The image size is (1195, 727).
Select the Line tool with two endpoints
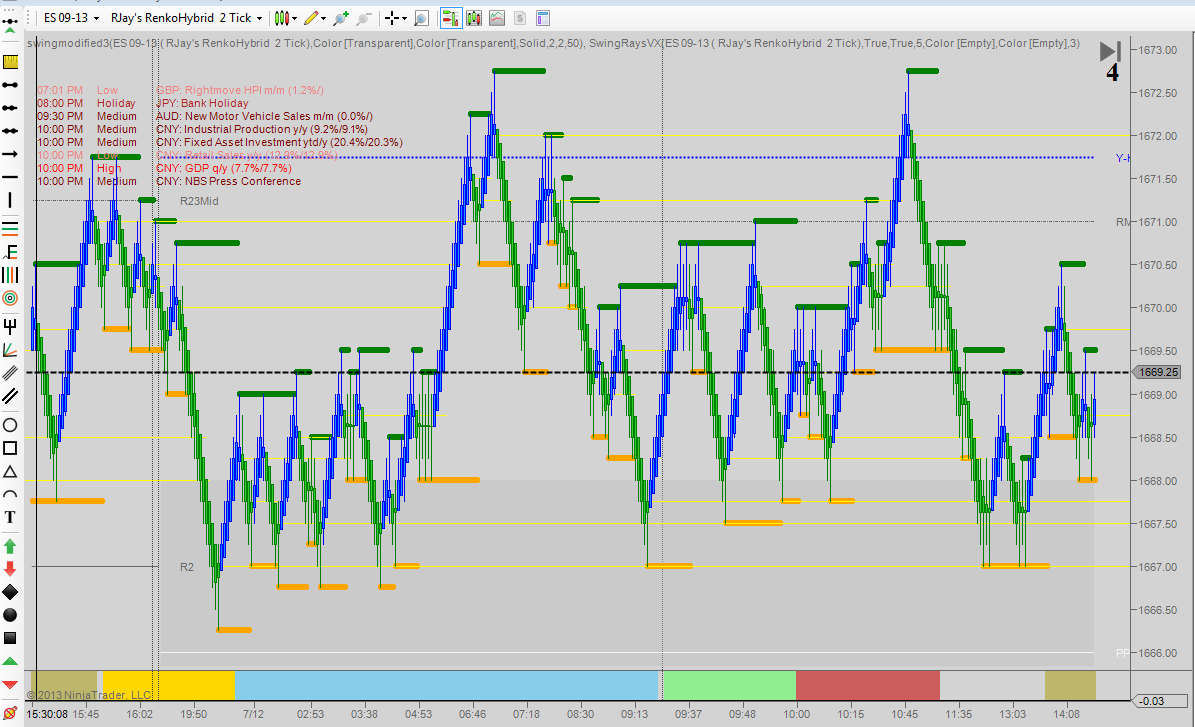[10, 85]
